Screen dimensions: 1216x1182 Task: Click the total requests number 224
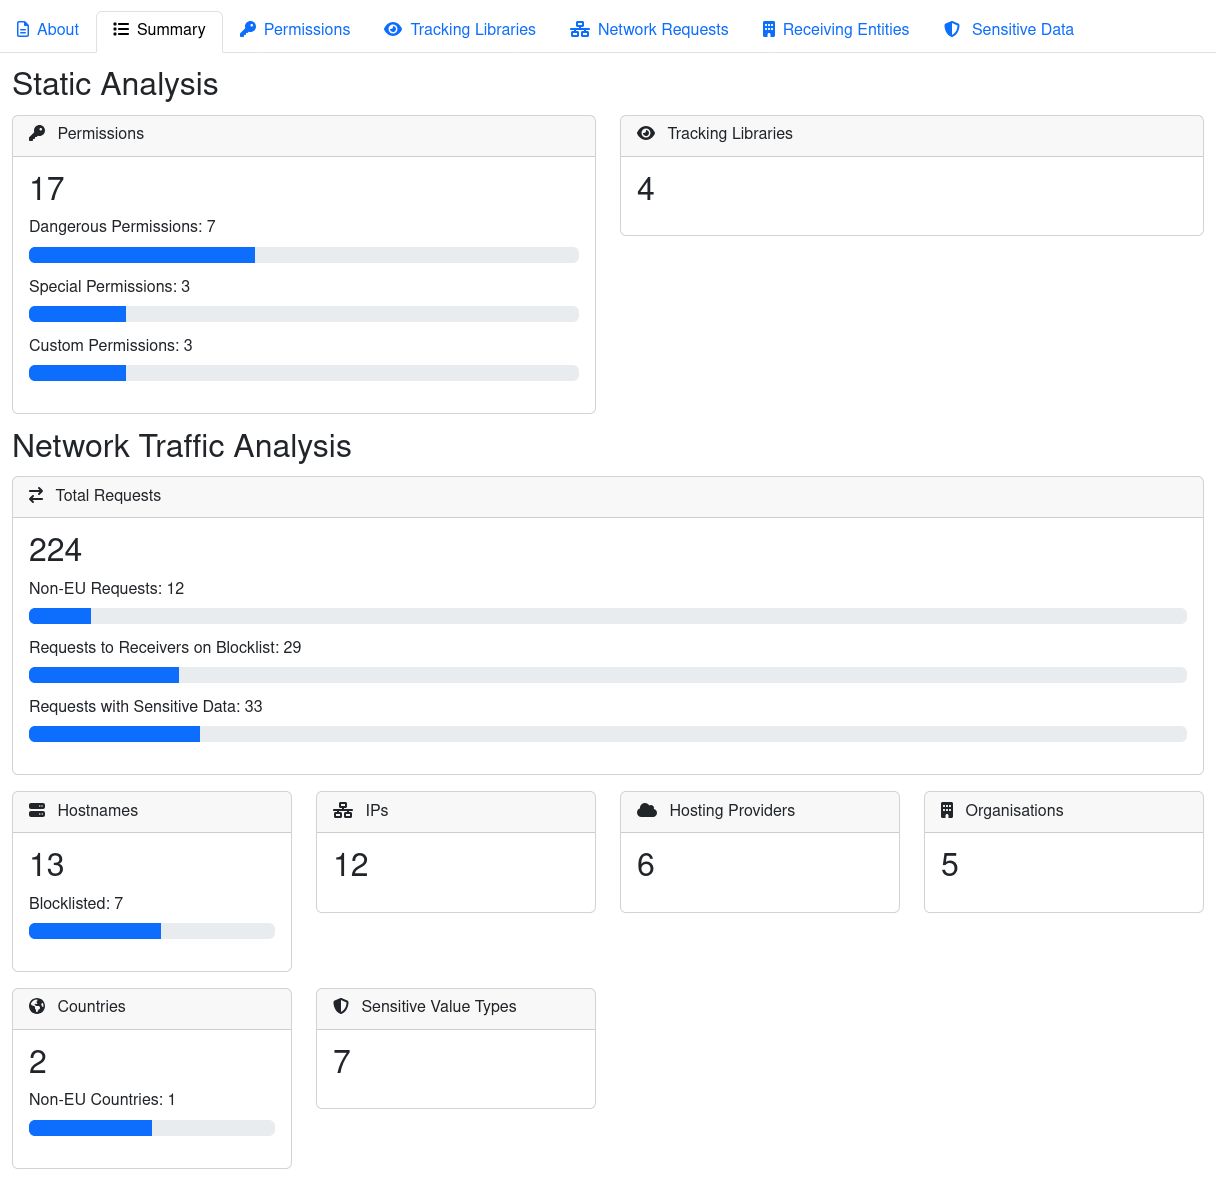(x=55, y=550)
